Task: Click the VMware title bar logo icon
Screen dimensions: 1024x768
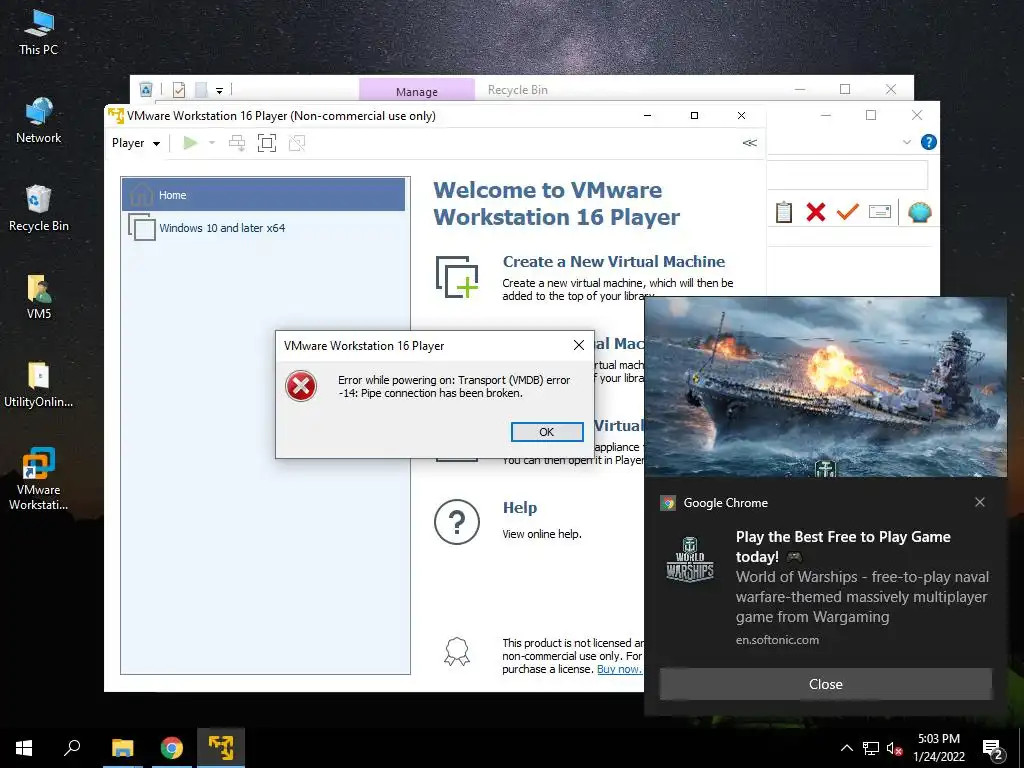Action: [x=116, y=116]
